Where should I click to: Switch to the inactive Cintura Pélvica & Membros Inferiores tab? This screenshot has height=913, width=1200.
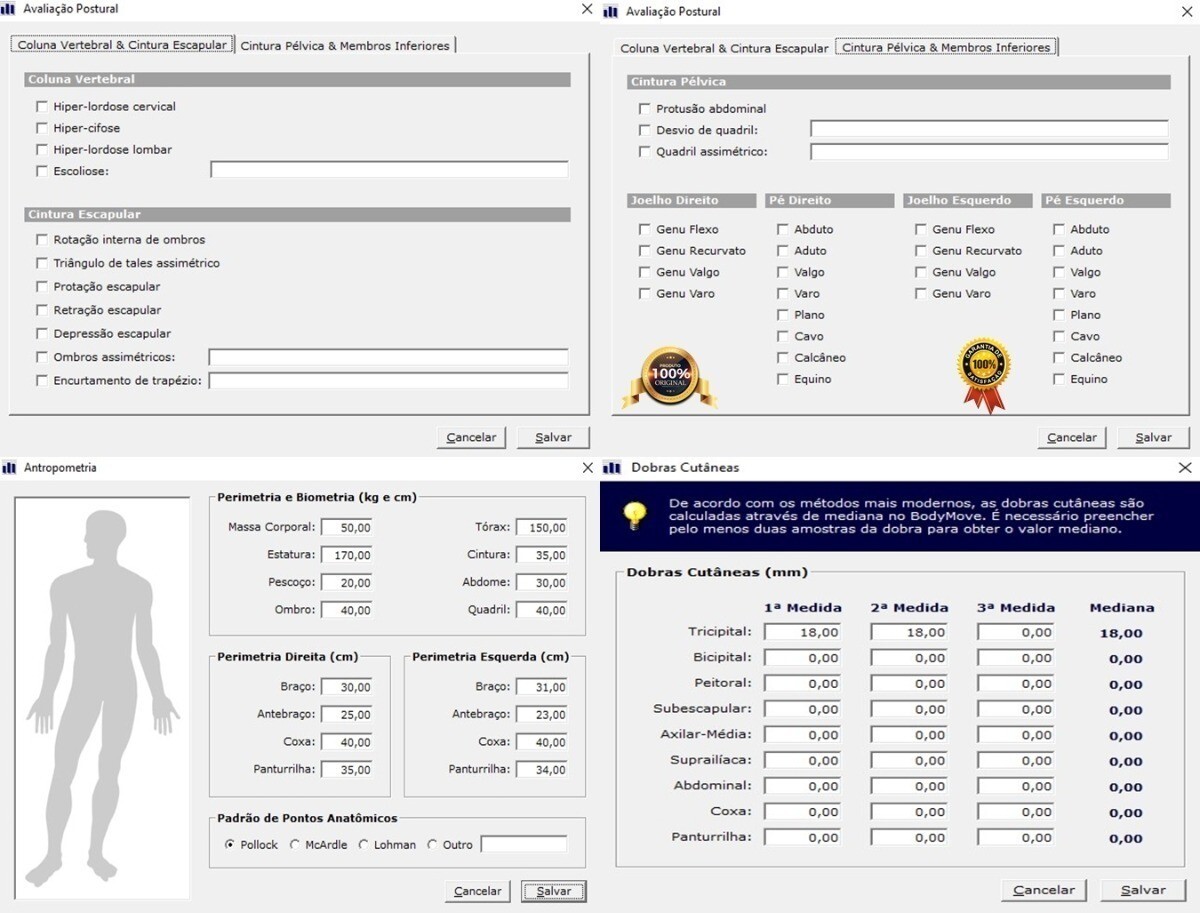(x=345, y=46)
